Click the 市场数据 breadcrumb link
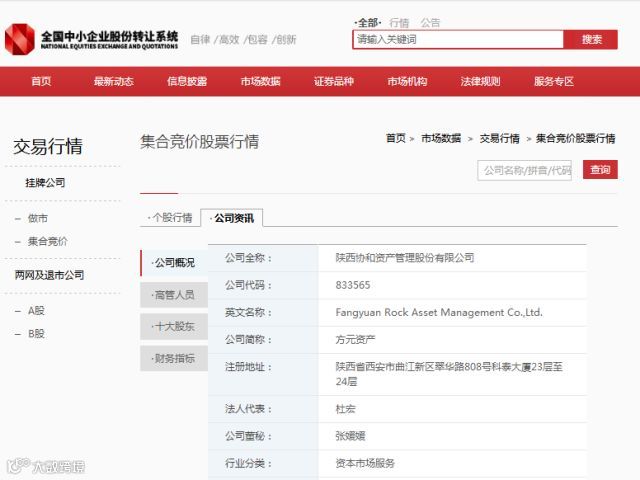Image resolution: width=640 pixels, height=480 pixels. [x=441, y=138]
